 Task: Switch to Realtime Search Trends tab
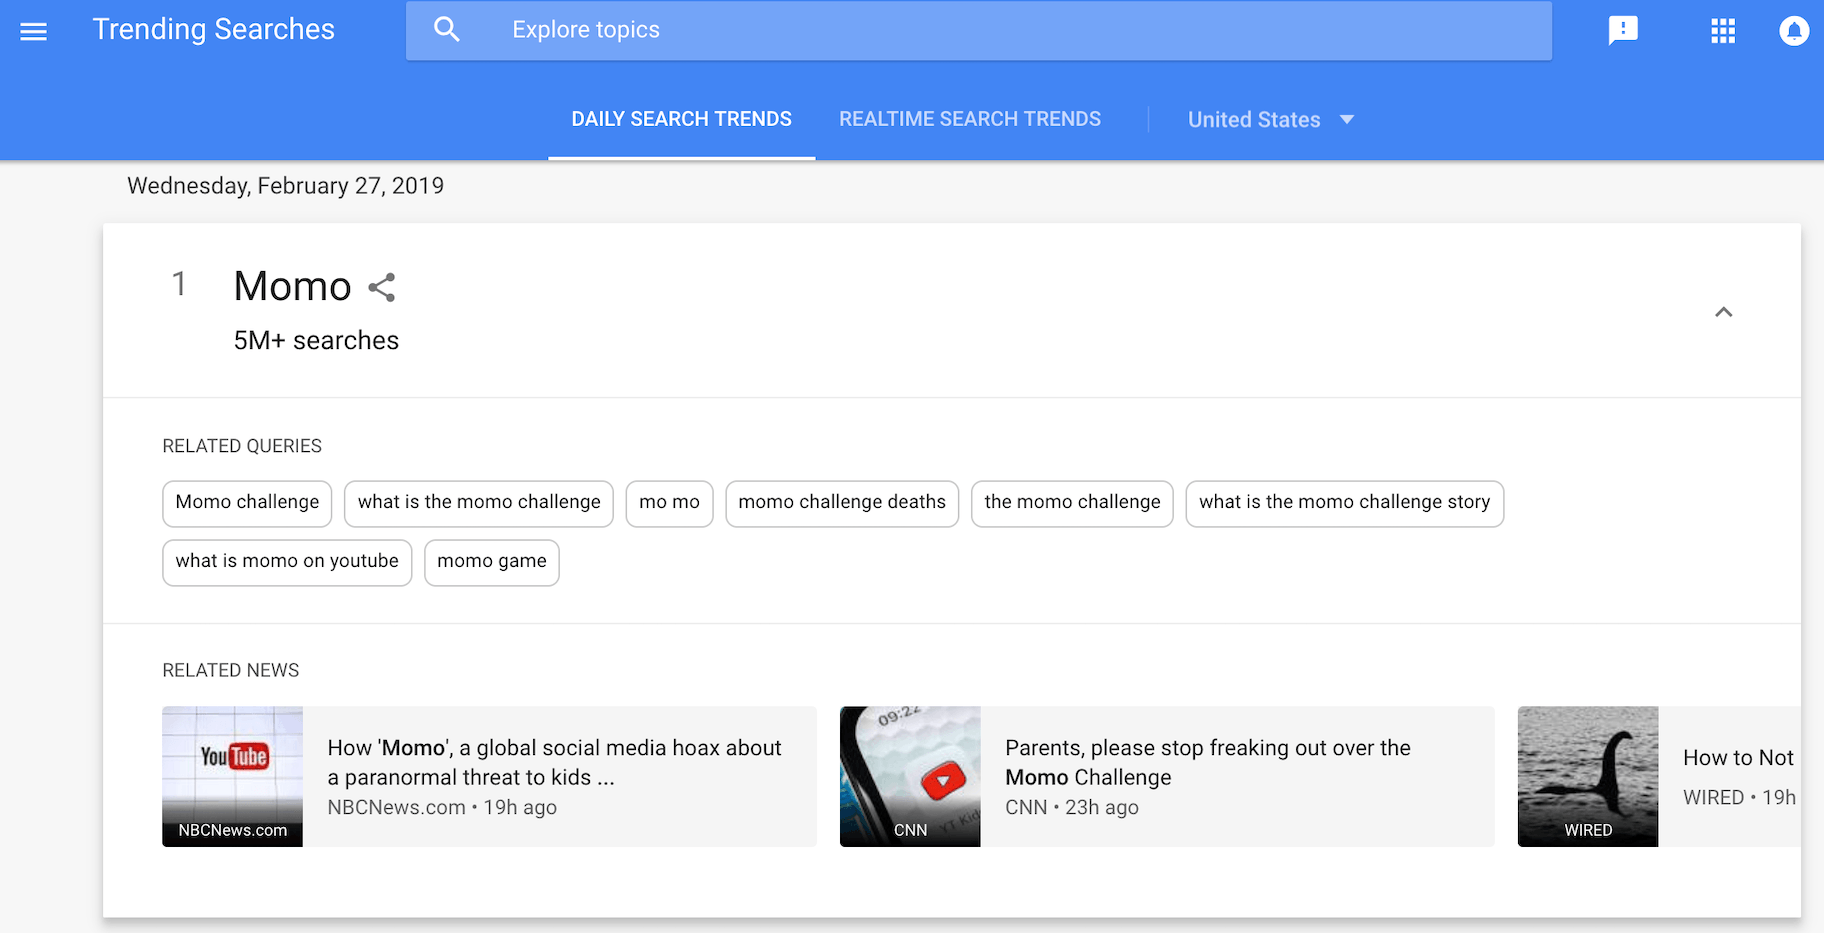(969, 120)
